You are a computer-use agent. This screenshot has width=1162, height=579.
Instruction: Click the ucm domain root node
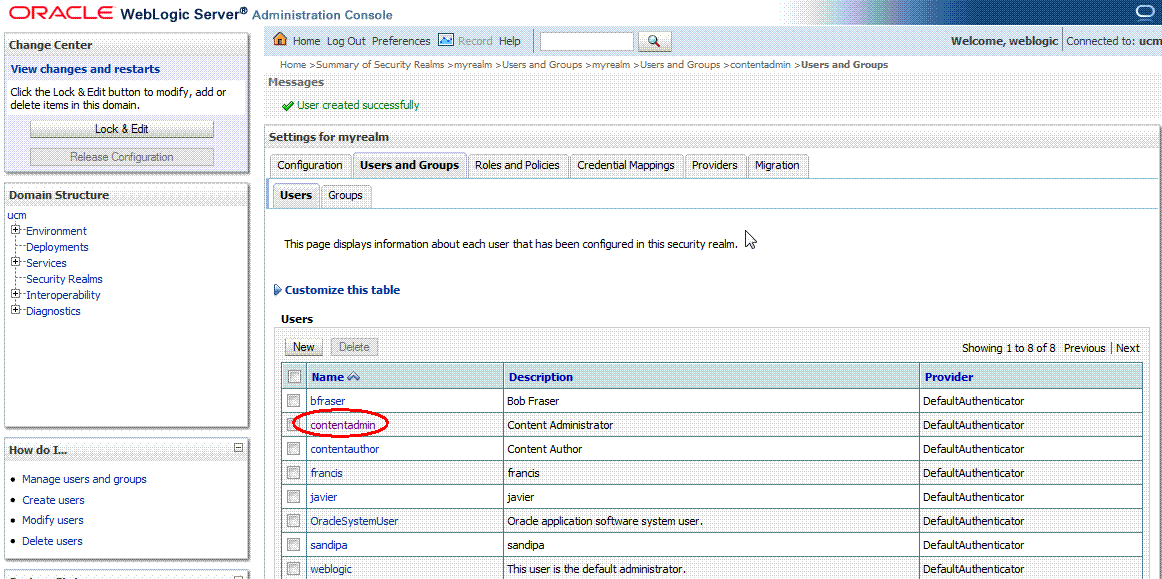[16, 215]
